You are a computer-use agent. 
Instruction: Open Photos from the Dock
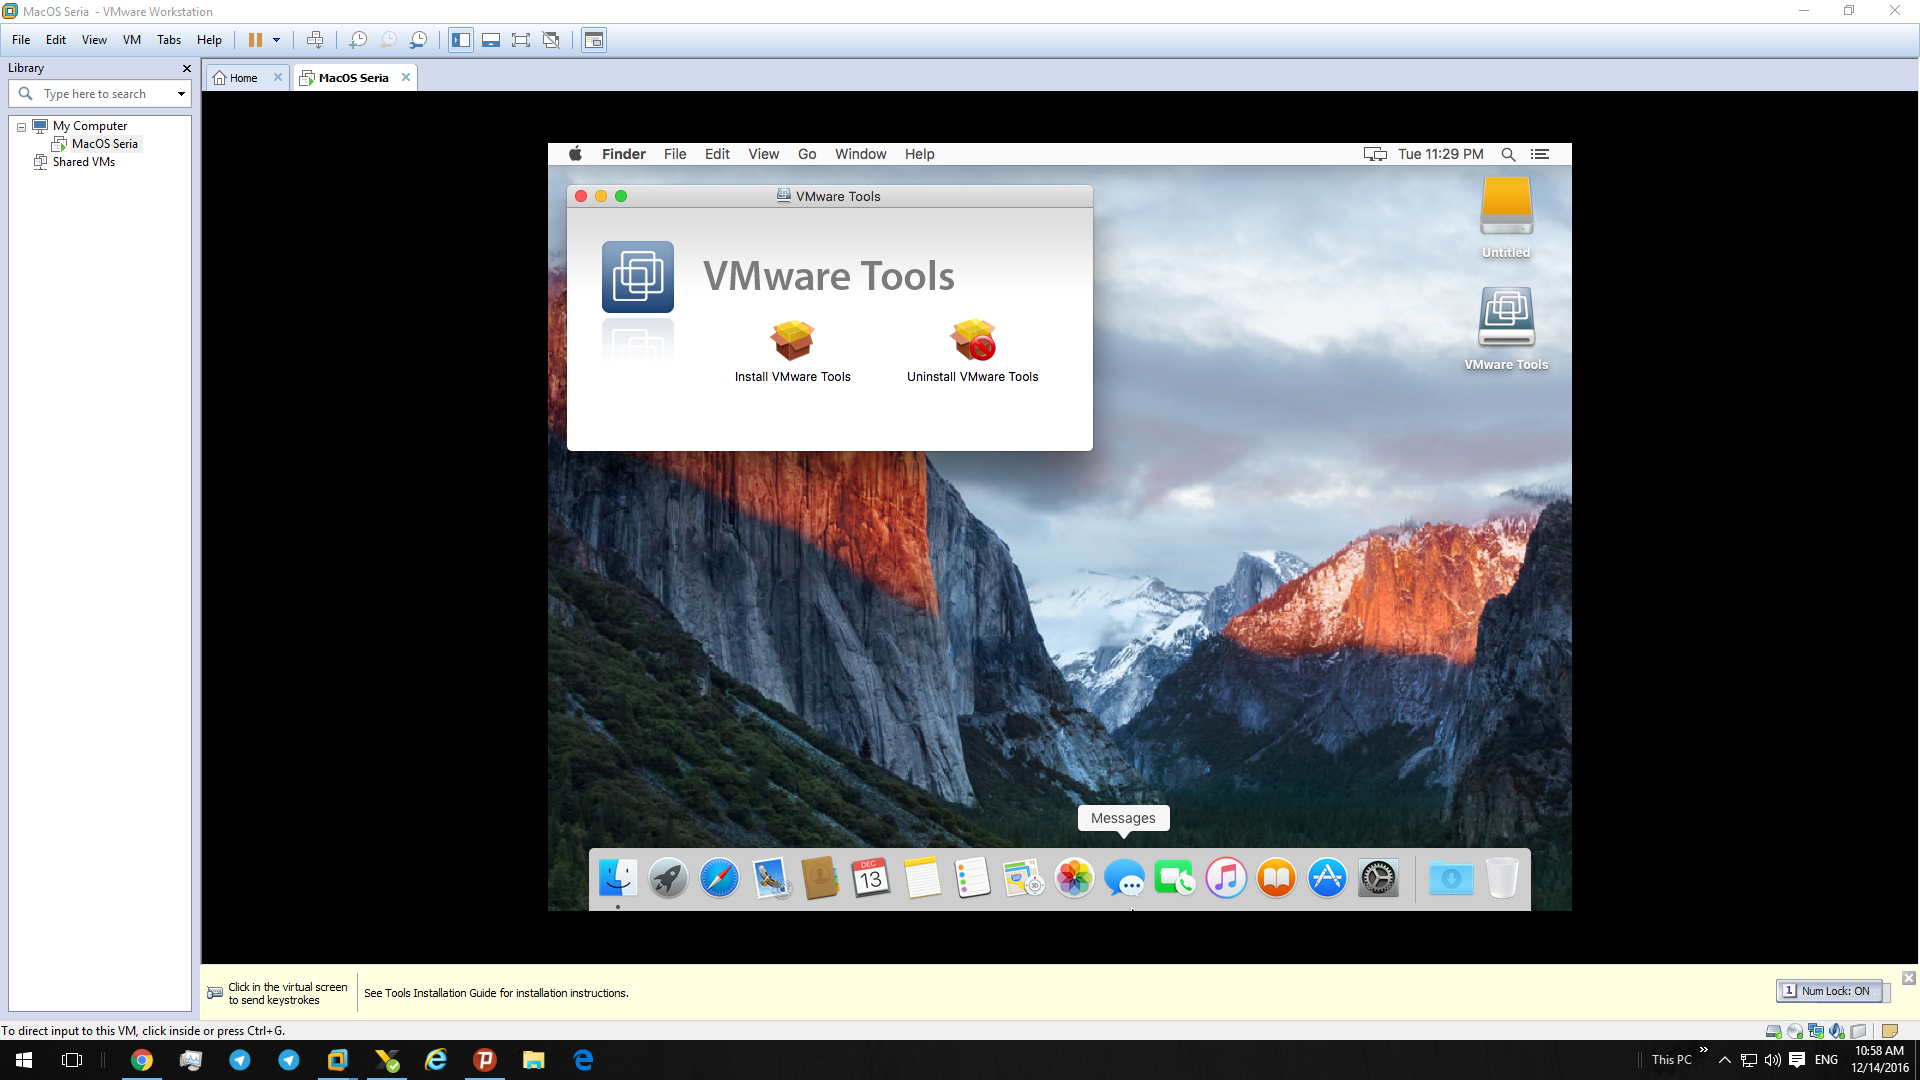pyautogui.click(x=1074, y=878)
